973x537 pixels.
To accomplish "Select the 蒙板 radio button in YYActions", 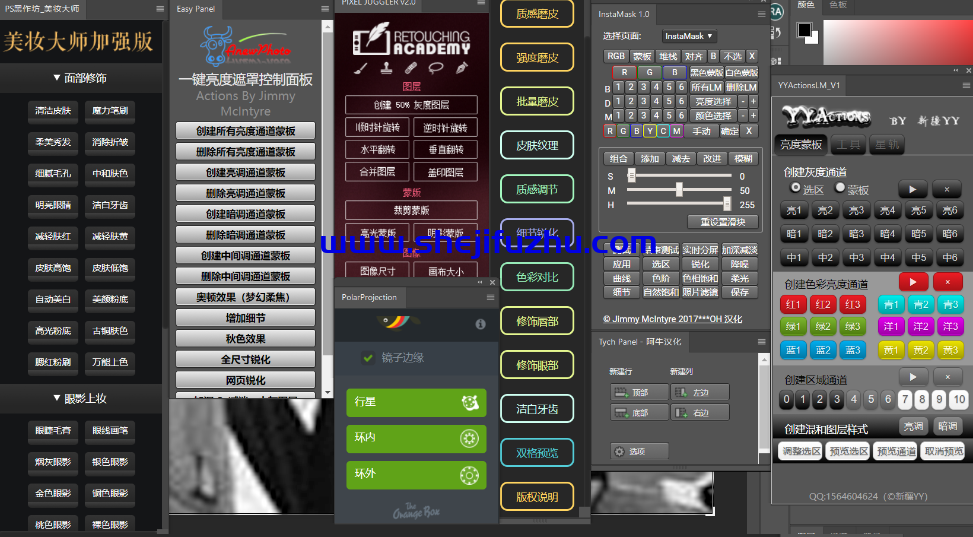I will point(840,187).
